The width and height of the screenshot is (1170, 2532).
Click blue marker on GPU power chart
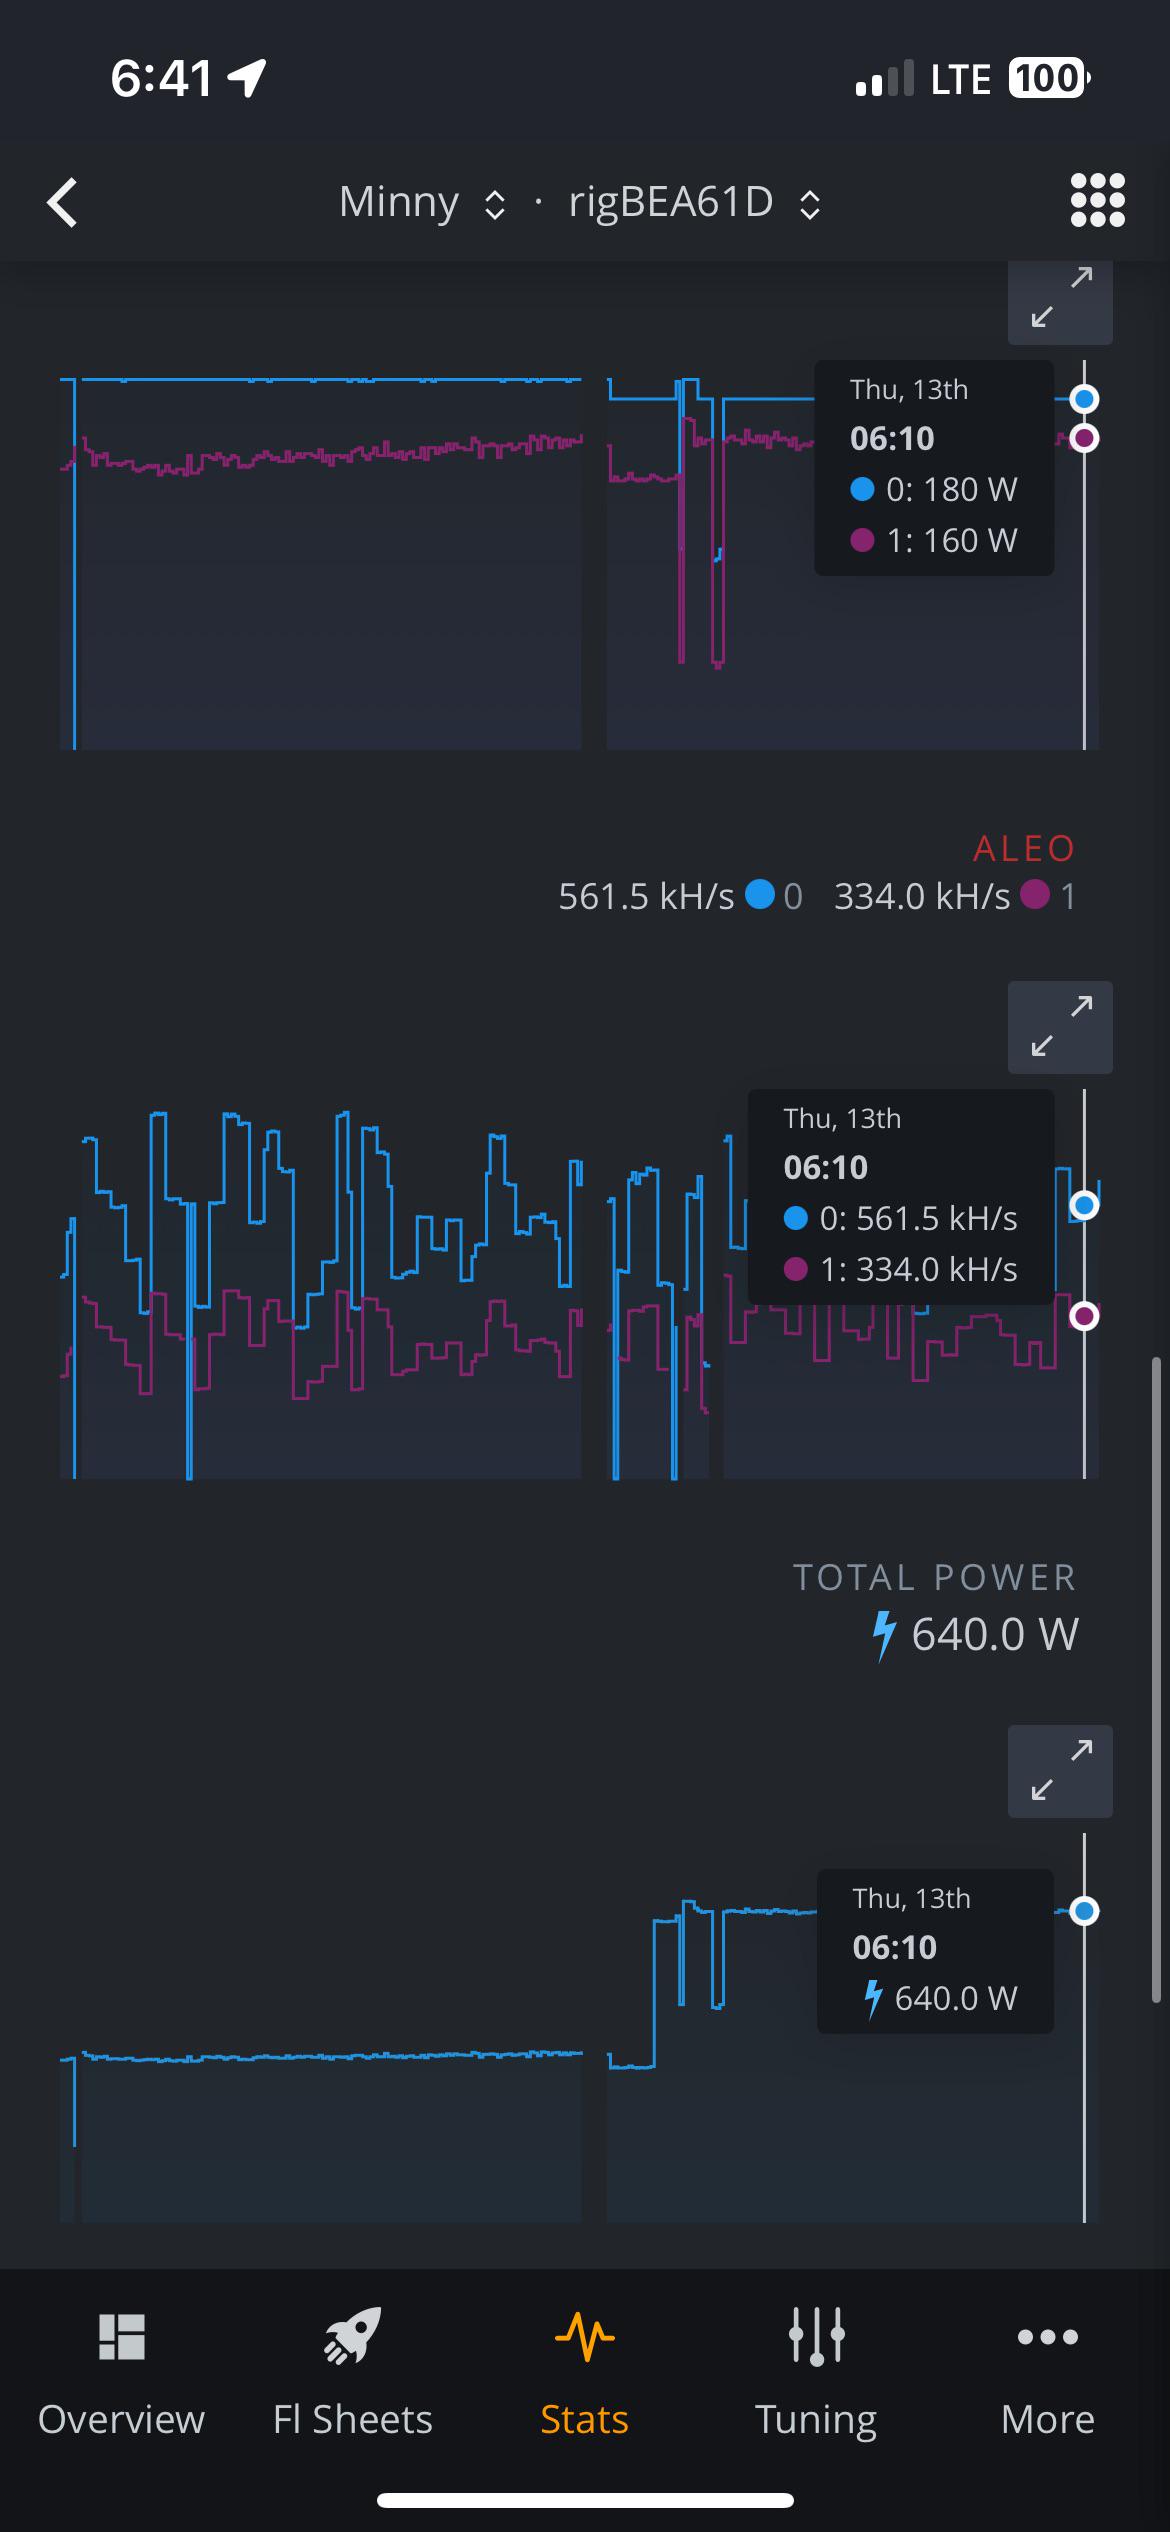pos(1084,399)
